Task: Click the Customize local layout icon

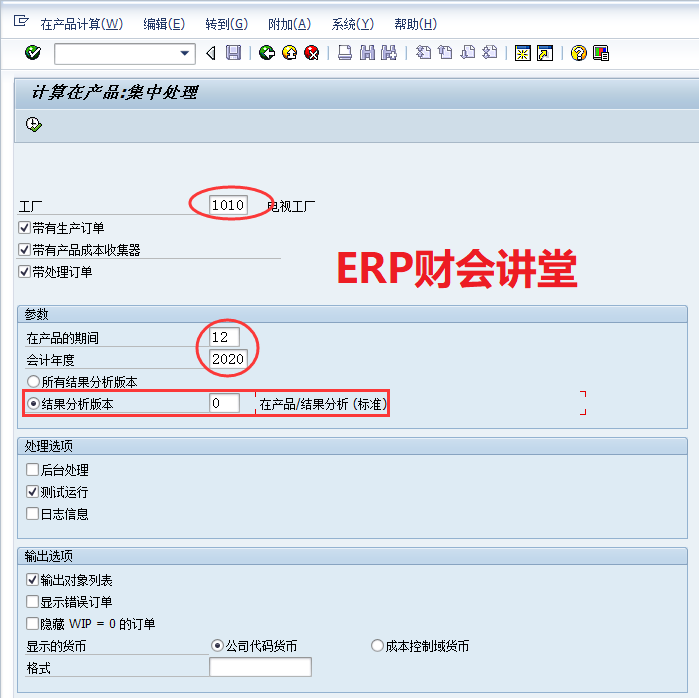Action: coord(601,53)
